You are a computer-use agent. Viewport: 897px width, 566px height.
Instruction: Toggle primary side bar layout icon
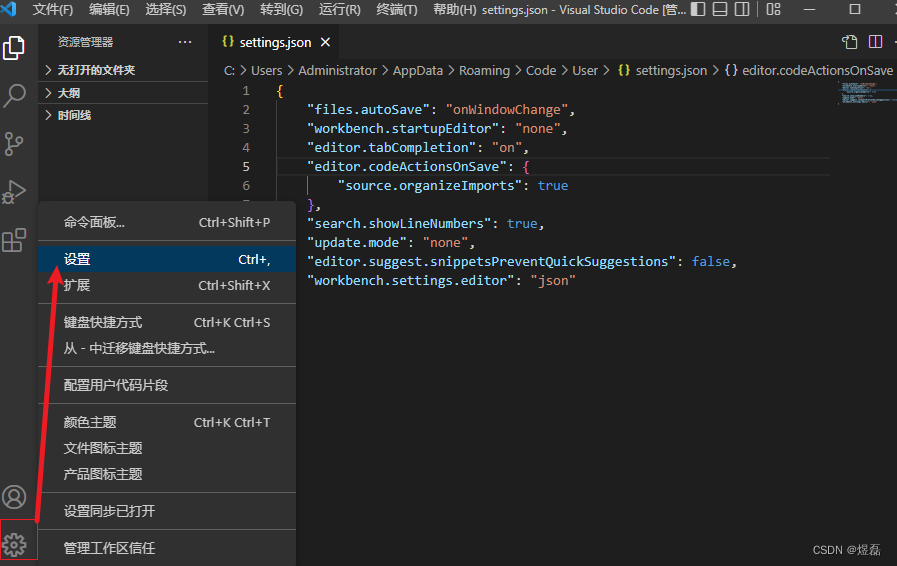[x=698, y=9]
